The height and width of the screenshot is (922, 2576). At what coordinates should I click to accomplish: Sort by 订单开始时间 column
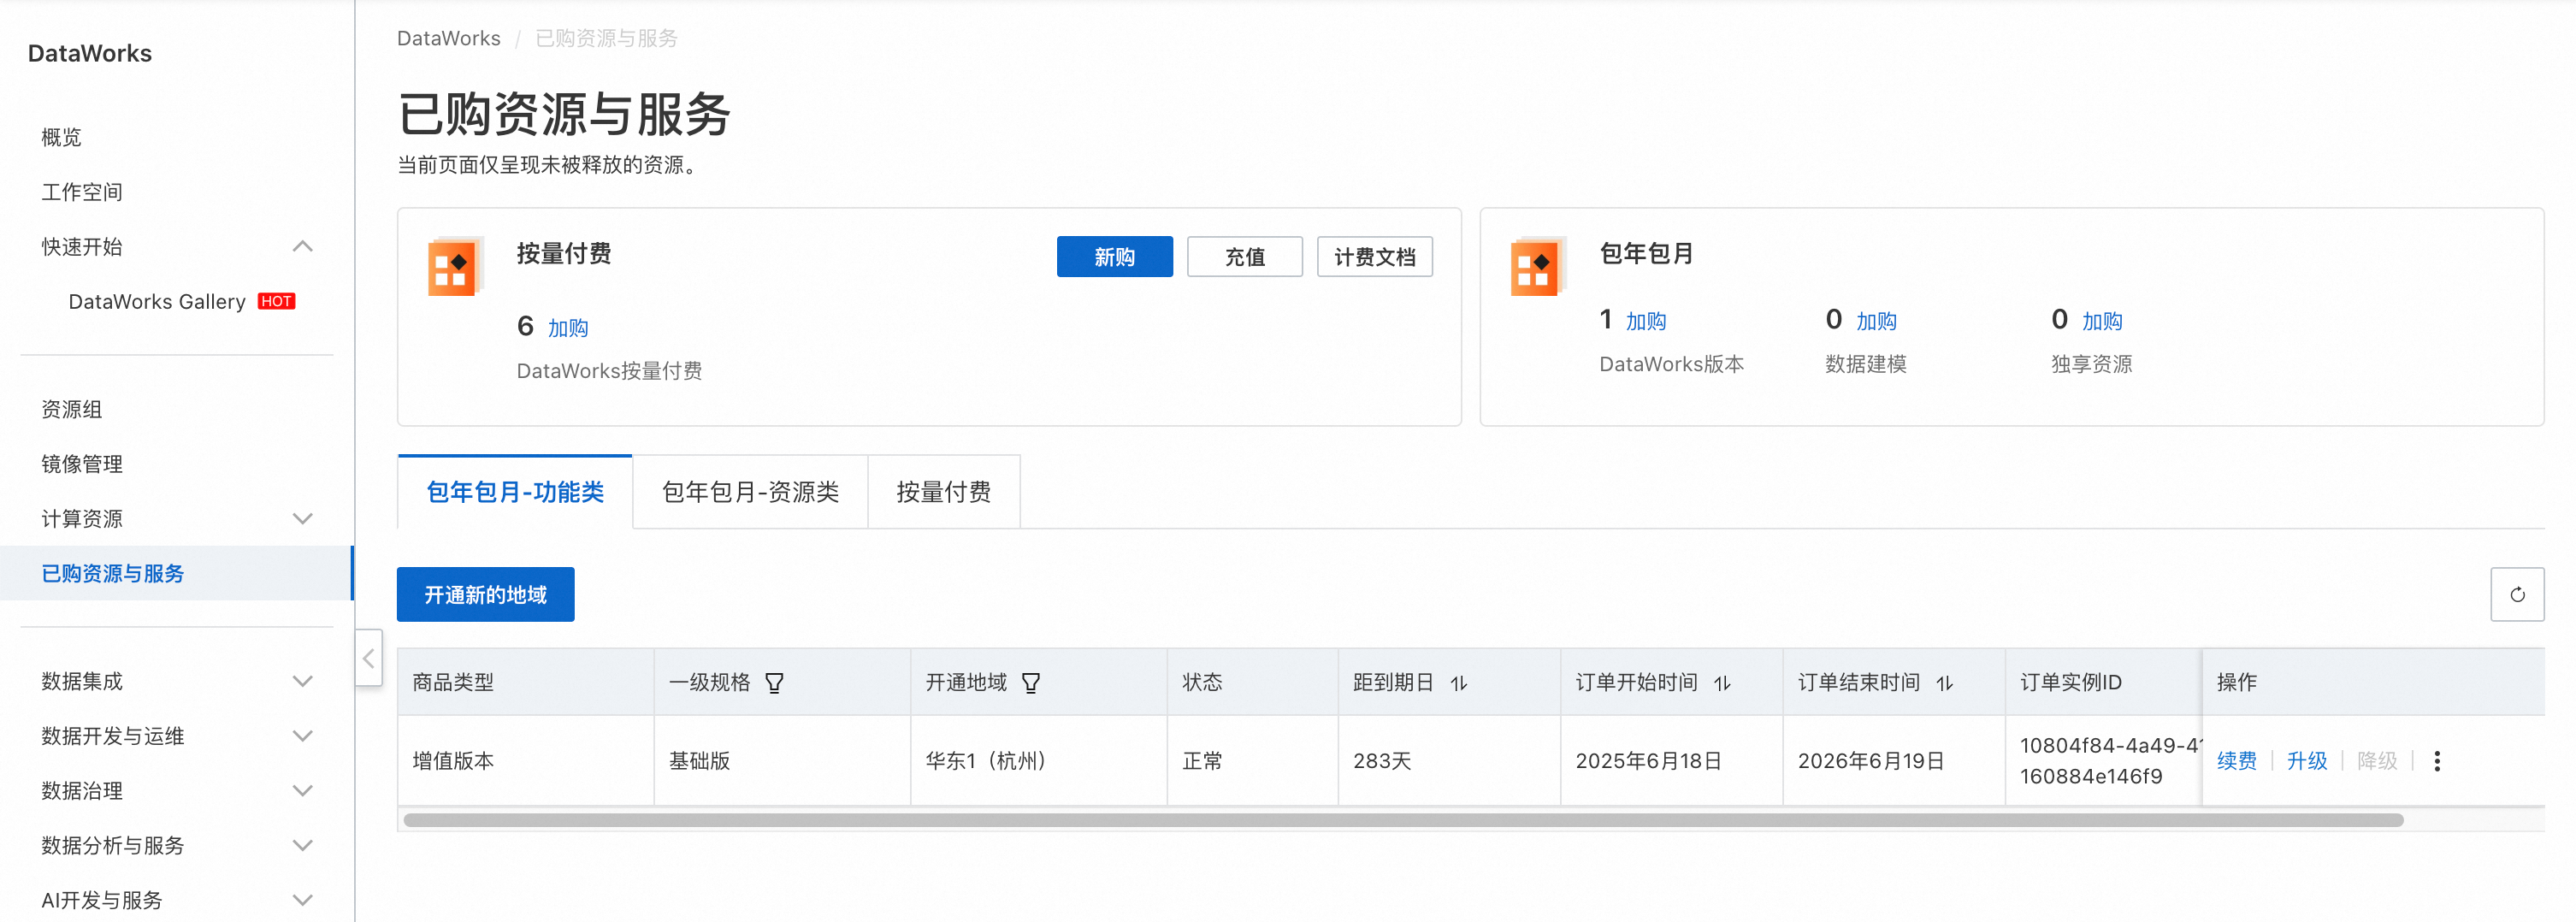tap(1722, 683)
